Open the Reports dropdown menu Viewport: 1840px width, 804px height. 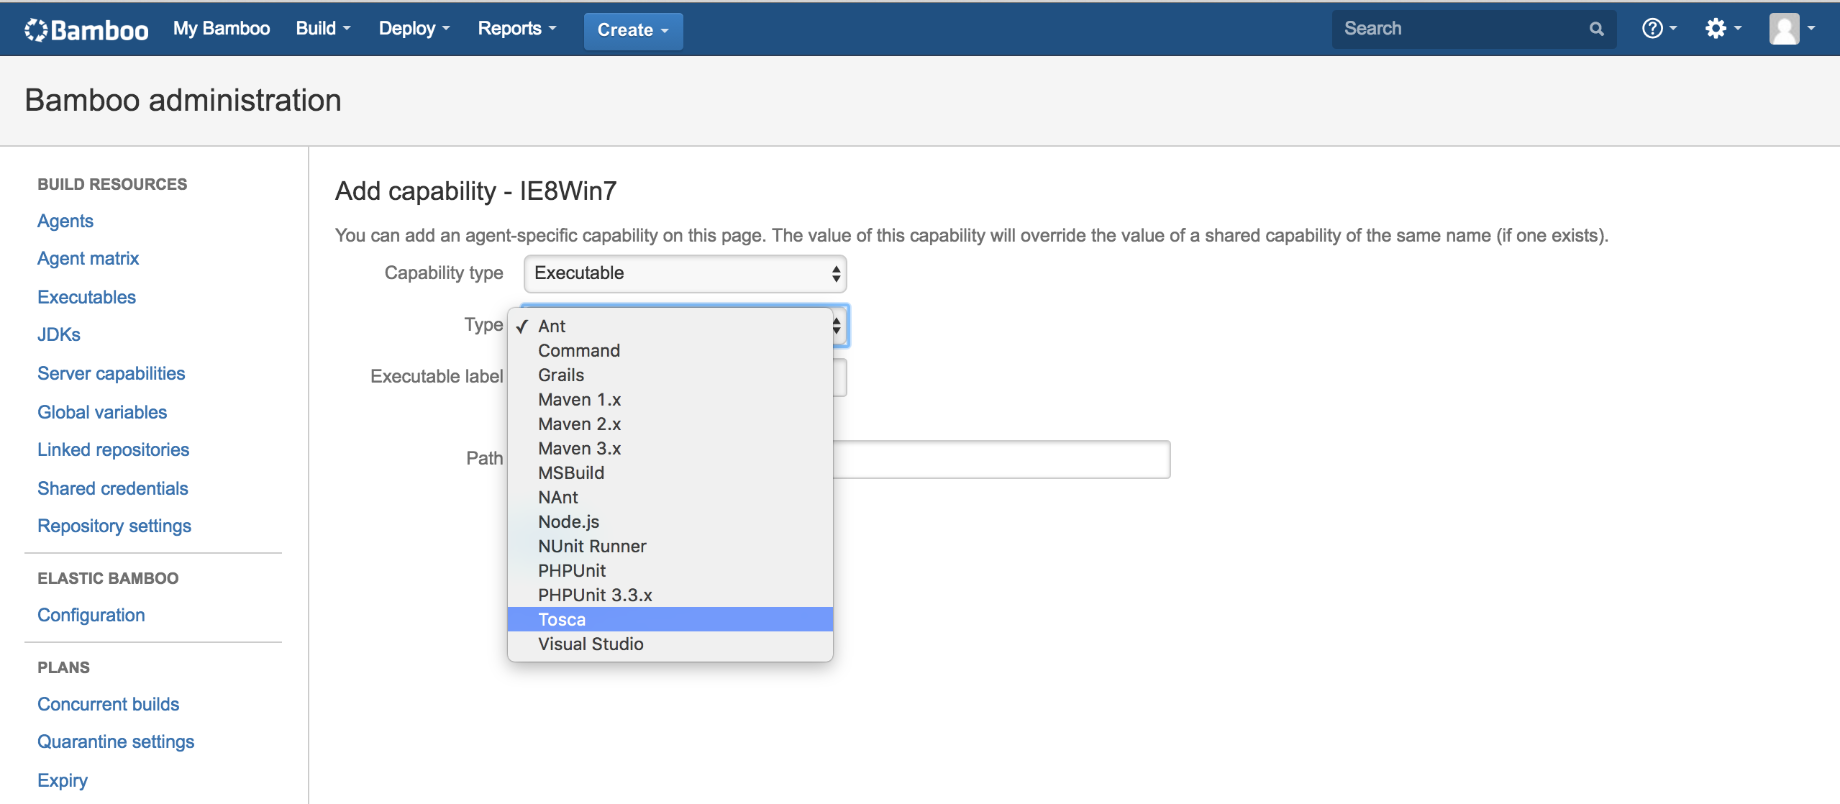(517, 29)
